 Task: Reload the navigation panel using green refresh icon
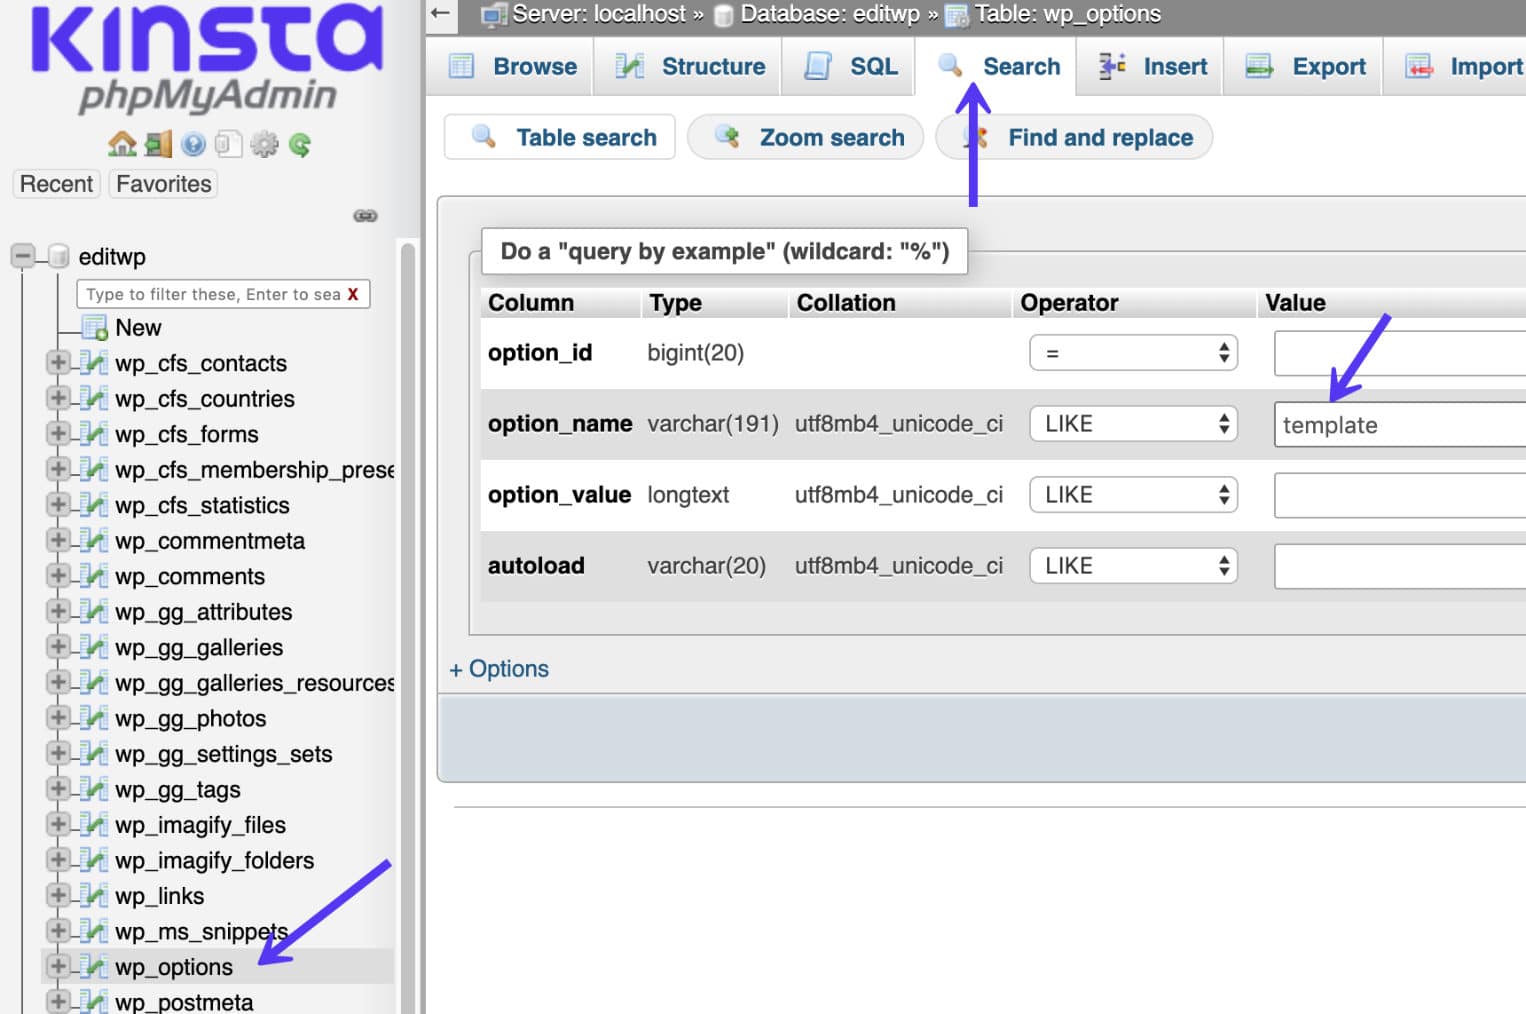tap(298, 143)
